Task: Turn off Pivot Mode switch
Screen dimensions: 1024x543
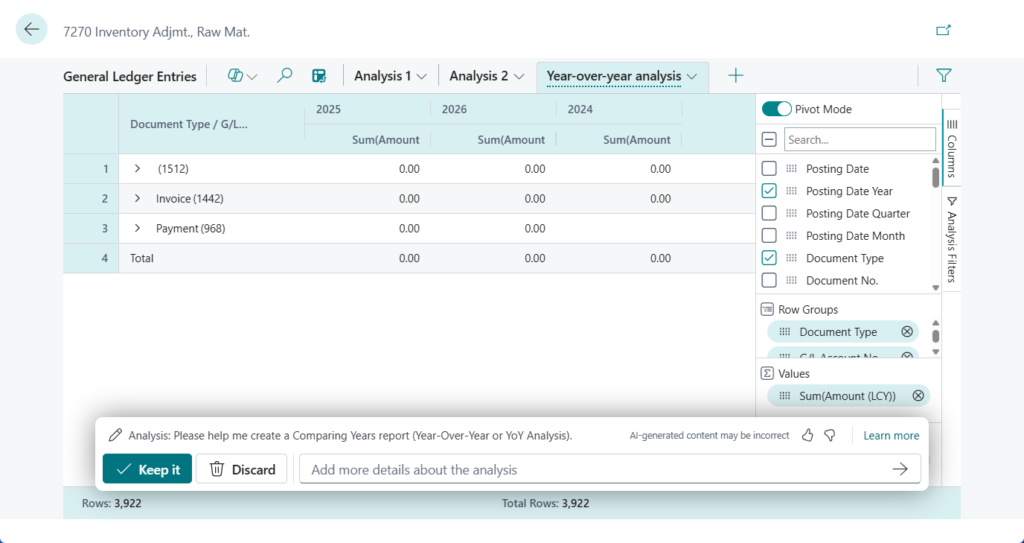Action: point(776,109)
